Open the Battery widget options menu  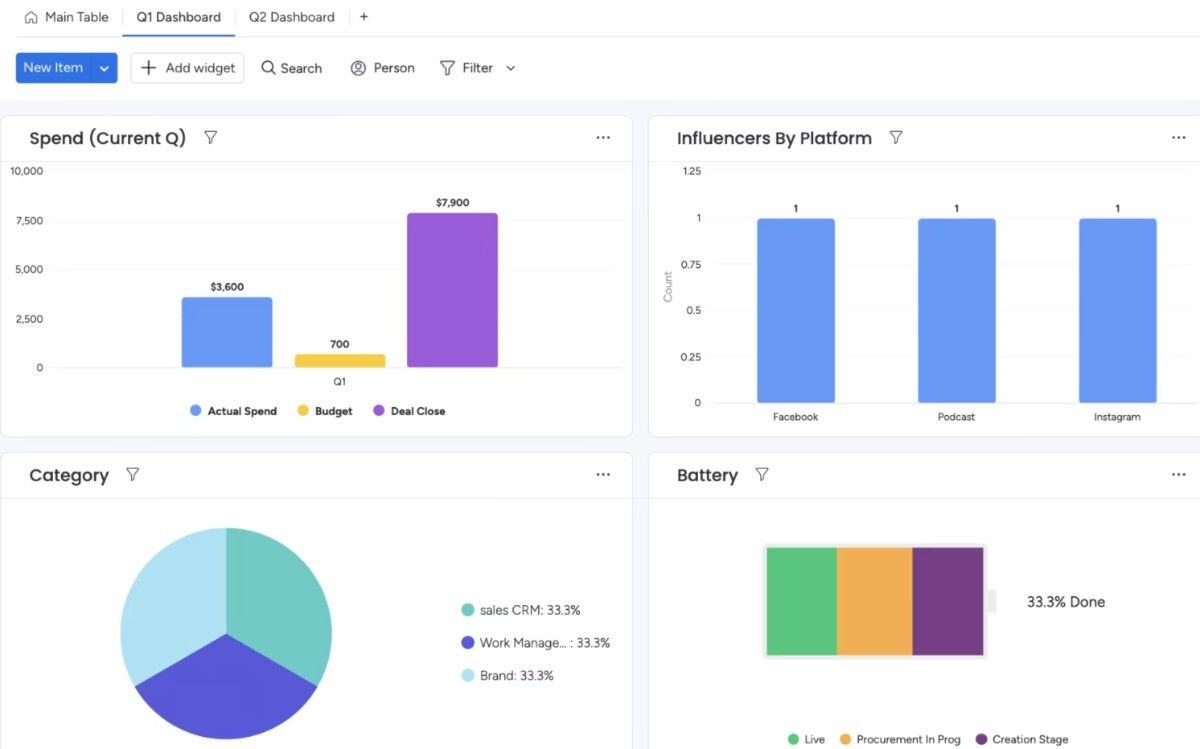pyautogui.click(x=1179, y=474)
